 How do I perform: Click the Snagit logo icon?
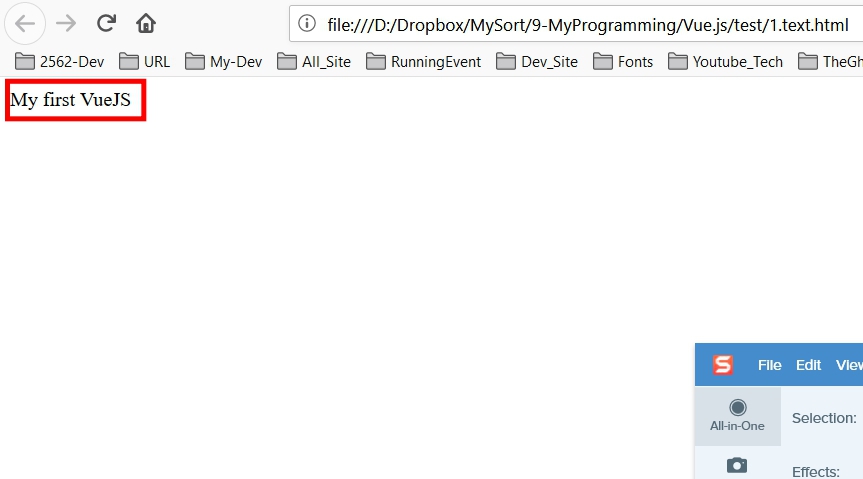(723, 364)
